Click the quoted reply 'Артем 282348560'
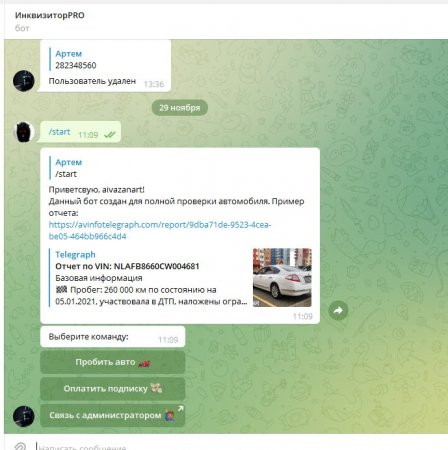 coord(76,59)
